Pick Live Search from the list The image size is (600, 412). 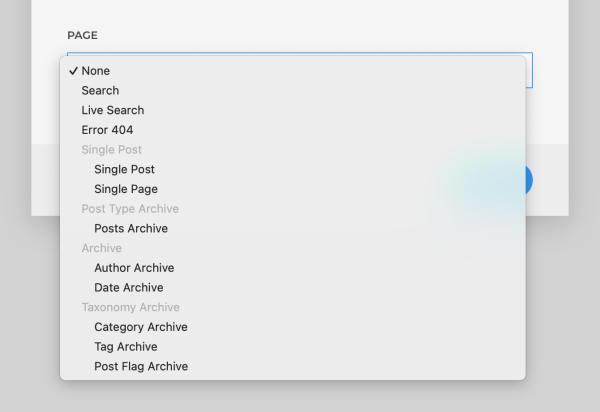(x=112, y=110)
